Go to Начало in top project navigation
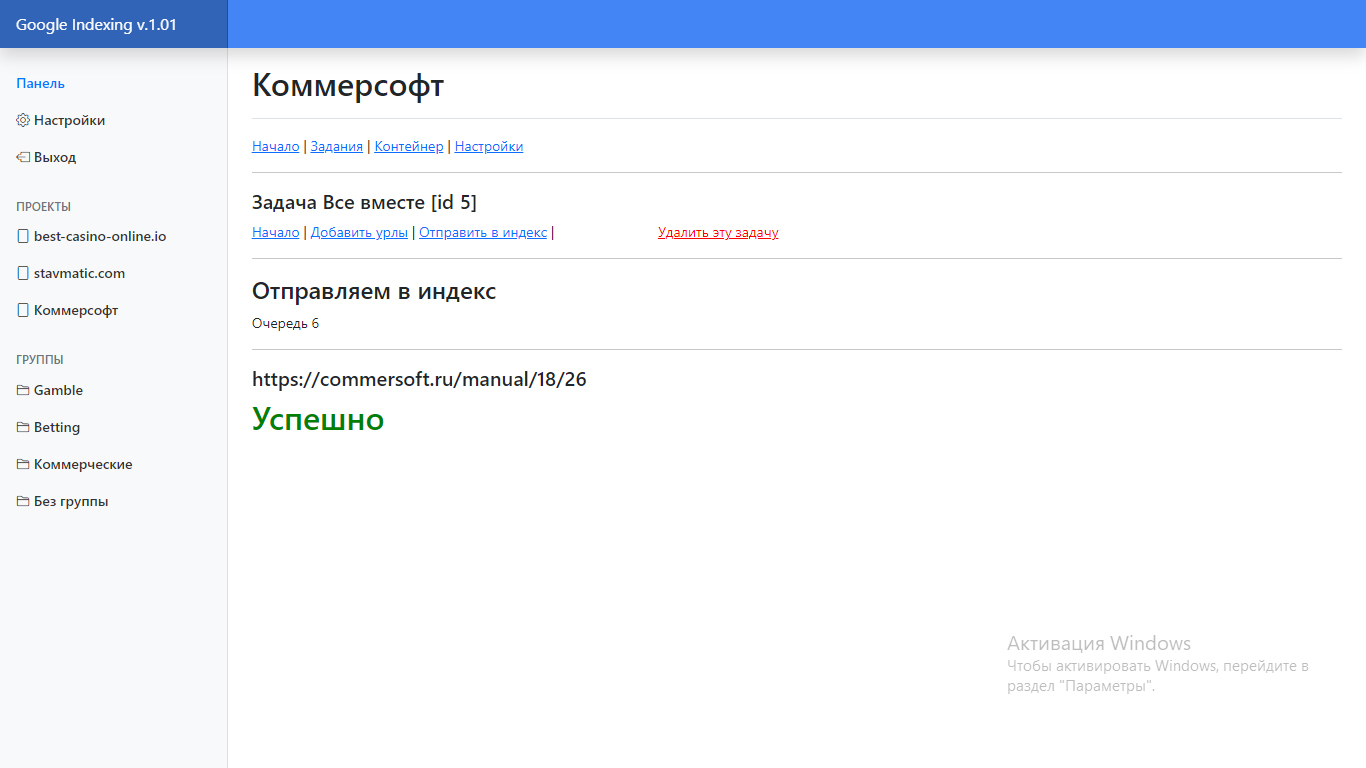1366x768 pixels. (276, 146)
